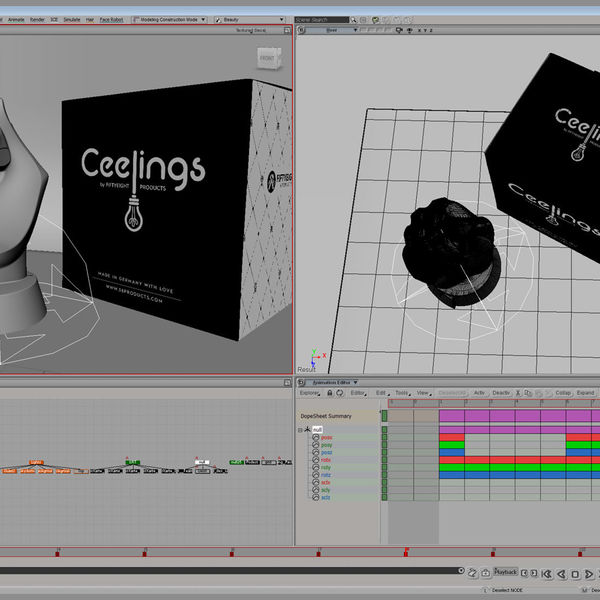Click the posx animation curve icon
This screenshot has height=600, width=600.
click(316, 438)
